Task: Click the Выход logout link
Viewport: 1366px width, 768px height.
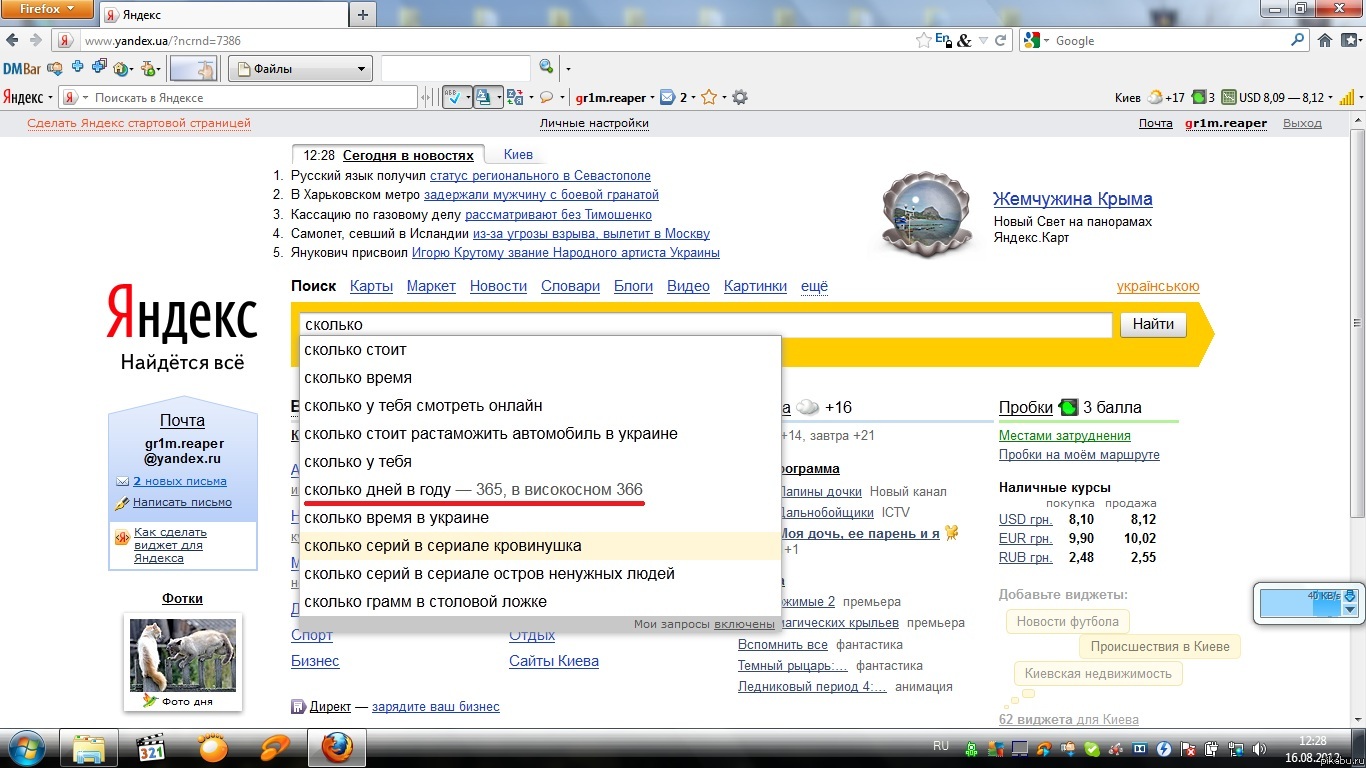Action: click(1302, 123)
